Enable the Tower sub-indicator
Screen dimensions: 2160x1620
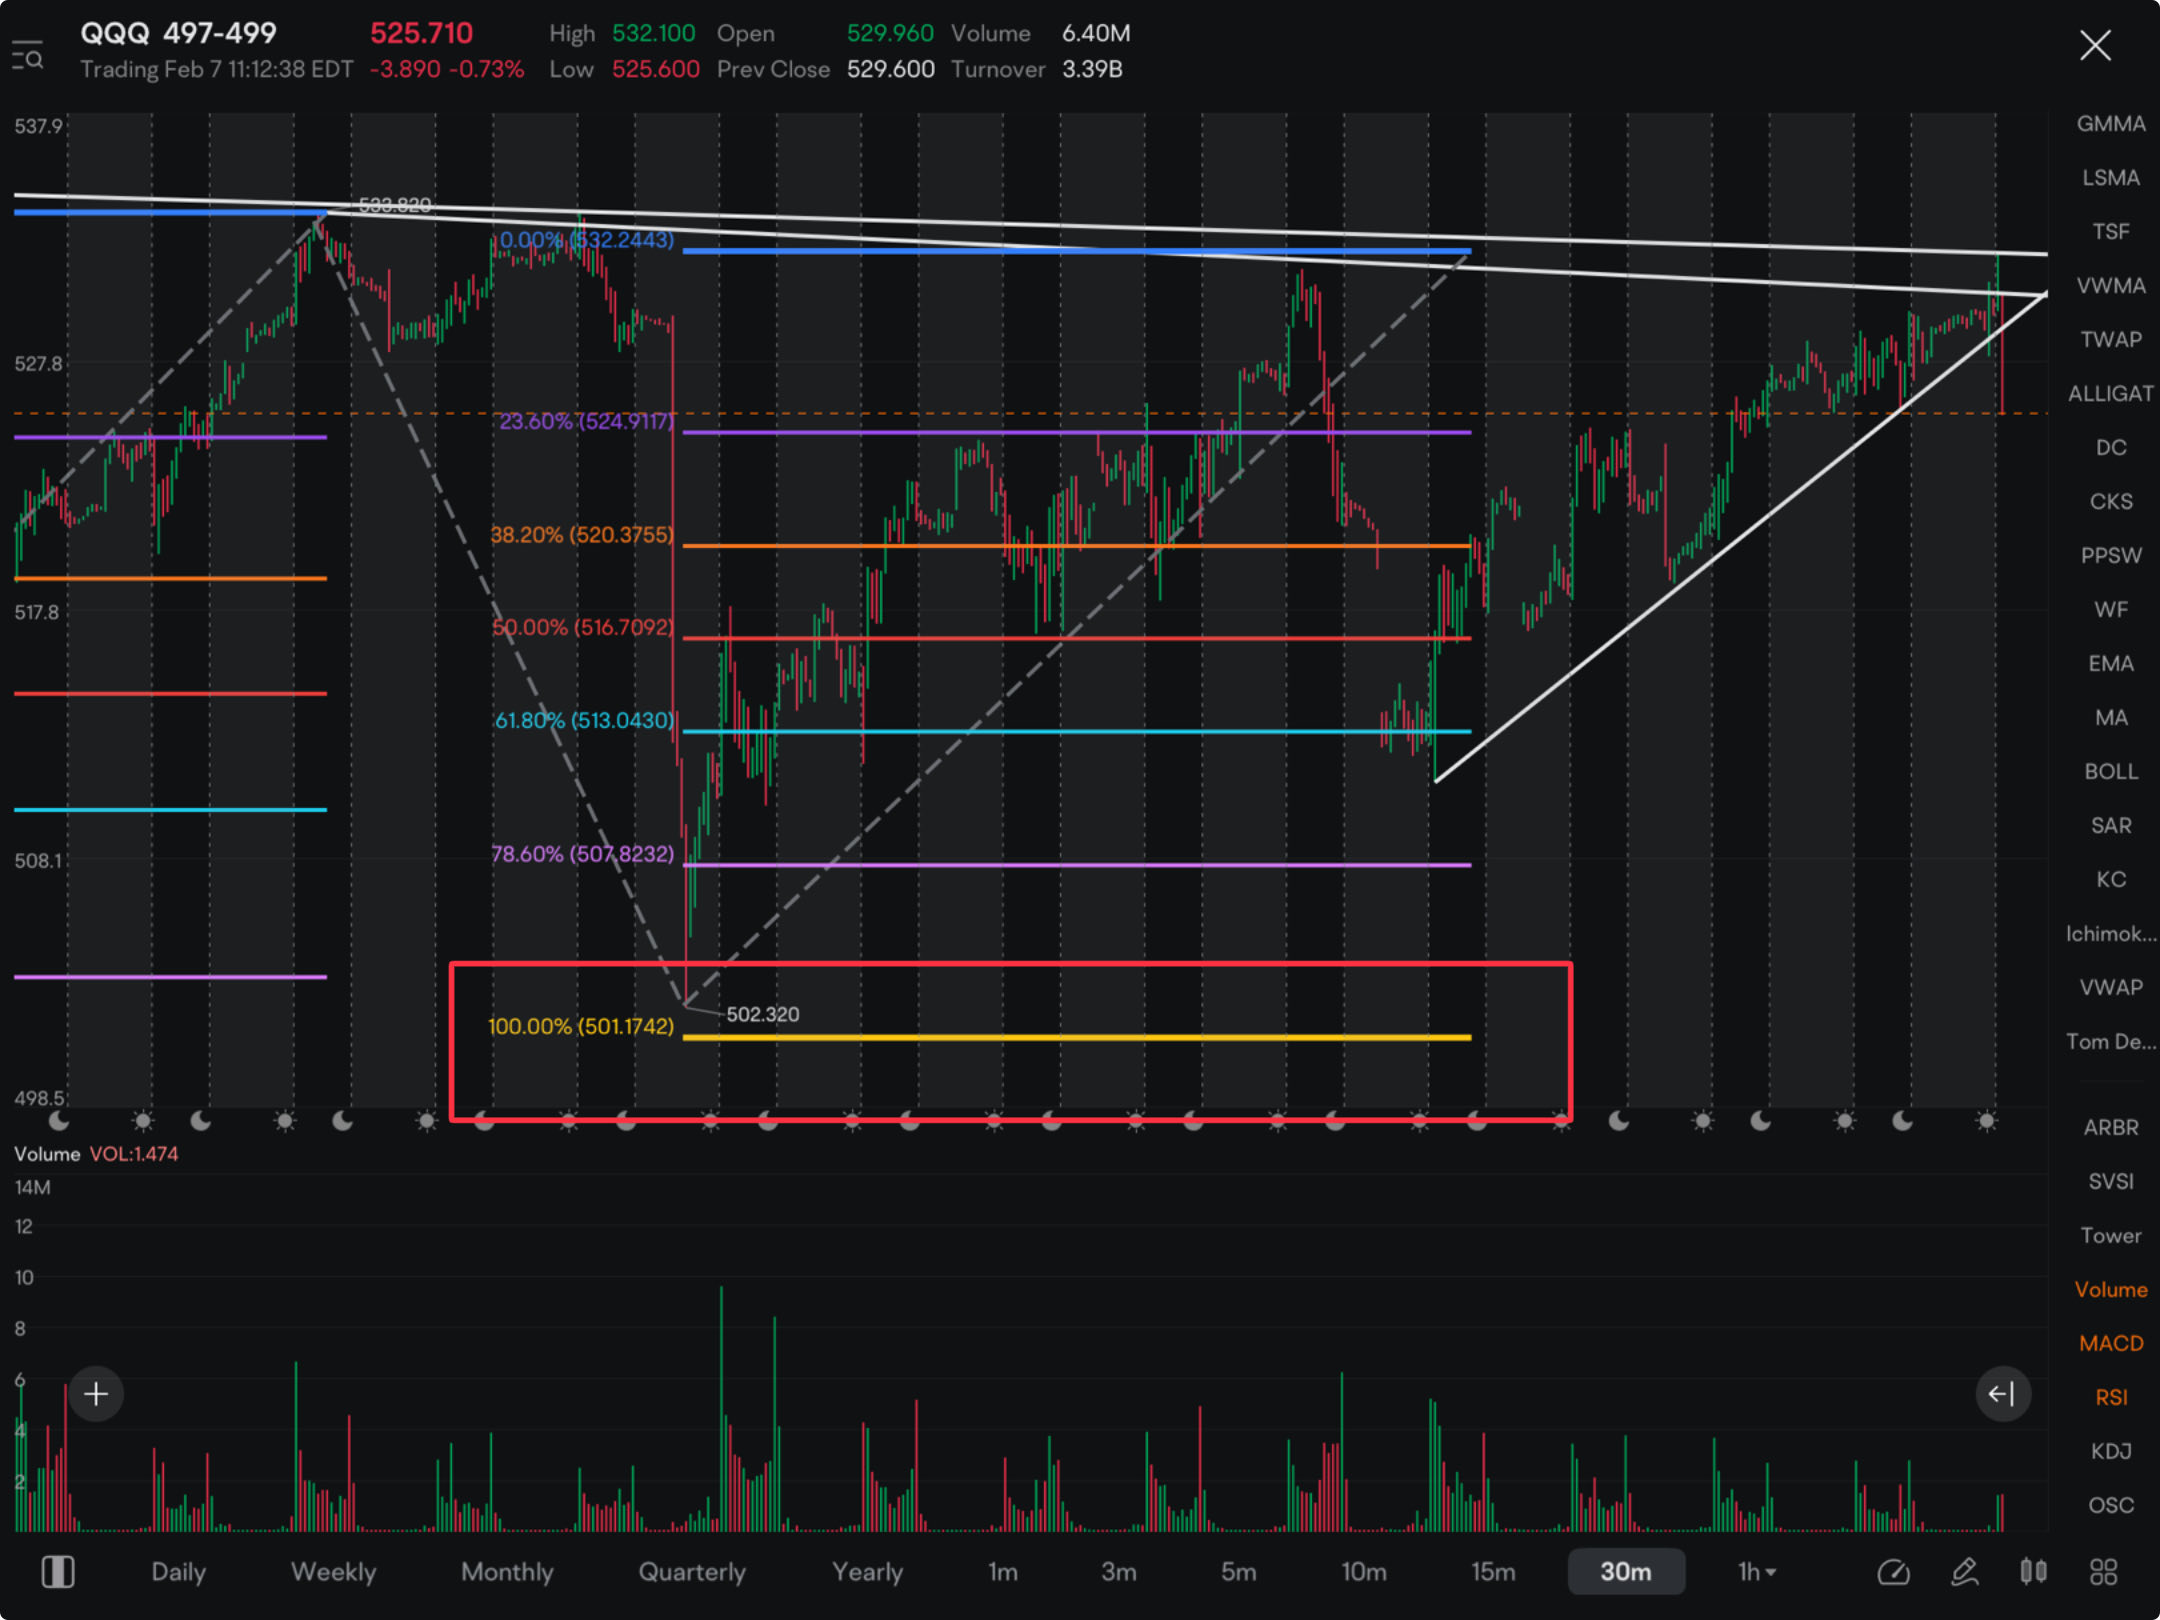click(2111, 1236)
